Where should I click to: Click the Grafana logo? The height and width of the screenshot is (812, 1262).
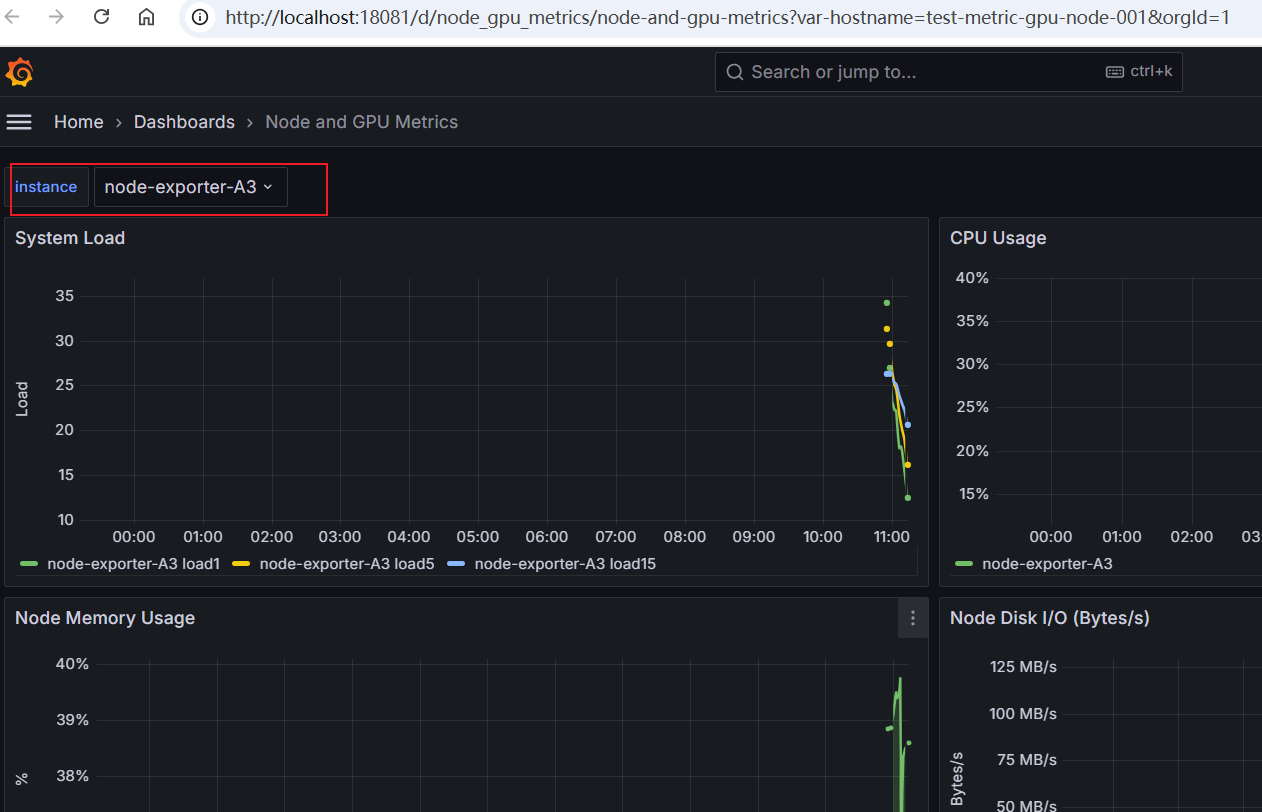[20, 72]
